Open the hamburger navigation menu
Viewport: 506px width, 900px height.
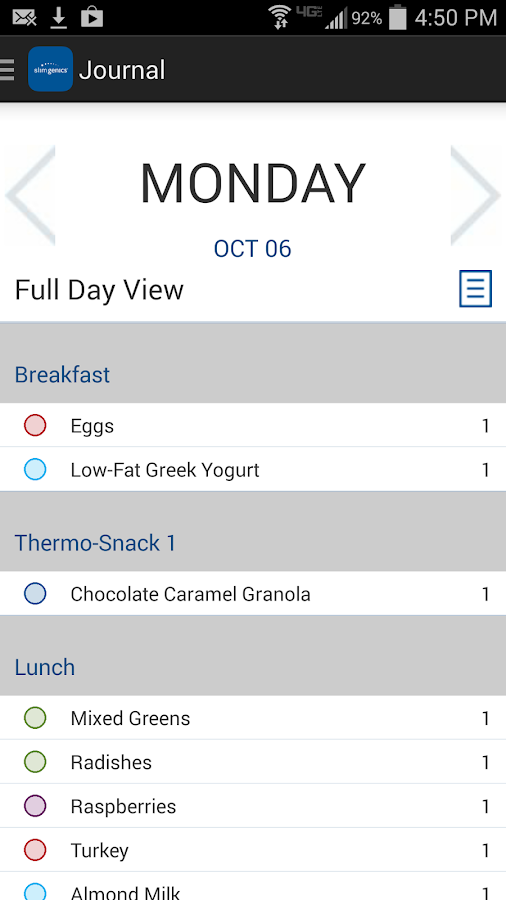pyautogui.click(x=7, y=69)
